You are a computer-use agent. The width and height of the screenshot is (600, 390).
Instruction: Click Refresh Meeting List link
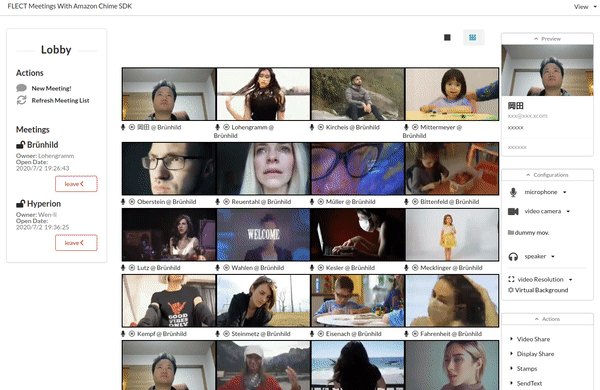click(x=60, y=100)
